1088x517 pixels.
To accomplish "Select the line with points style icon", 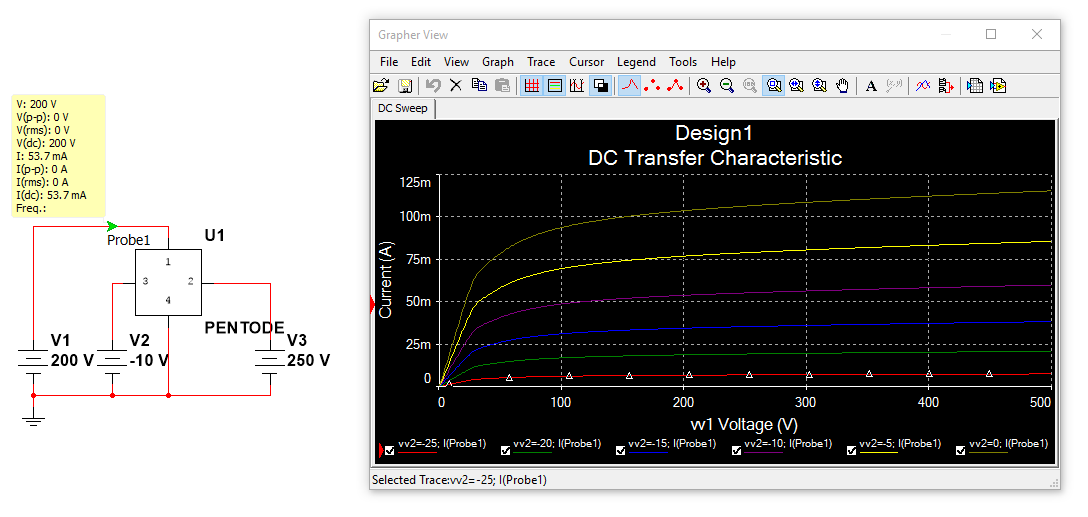I will click(x=675, y=86).
